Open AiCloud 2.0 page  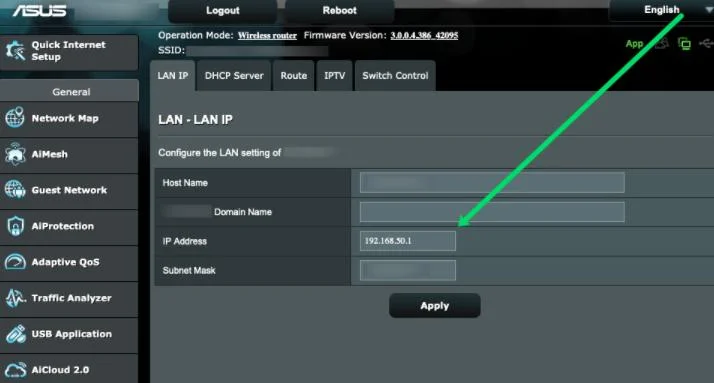tap(69, 369)
